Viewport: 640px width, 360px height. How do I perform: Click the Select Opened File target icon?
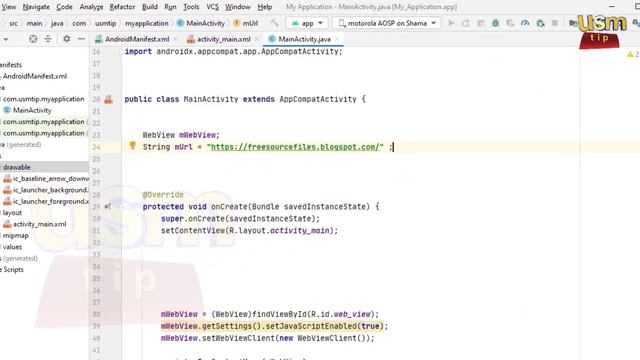point(33,39)
